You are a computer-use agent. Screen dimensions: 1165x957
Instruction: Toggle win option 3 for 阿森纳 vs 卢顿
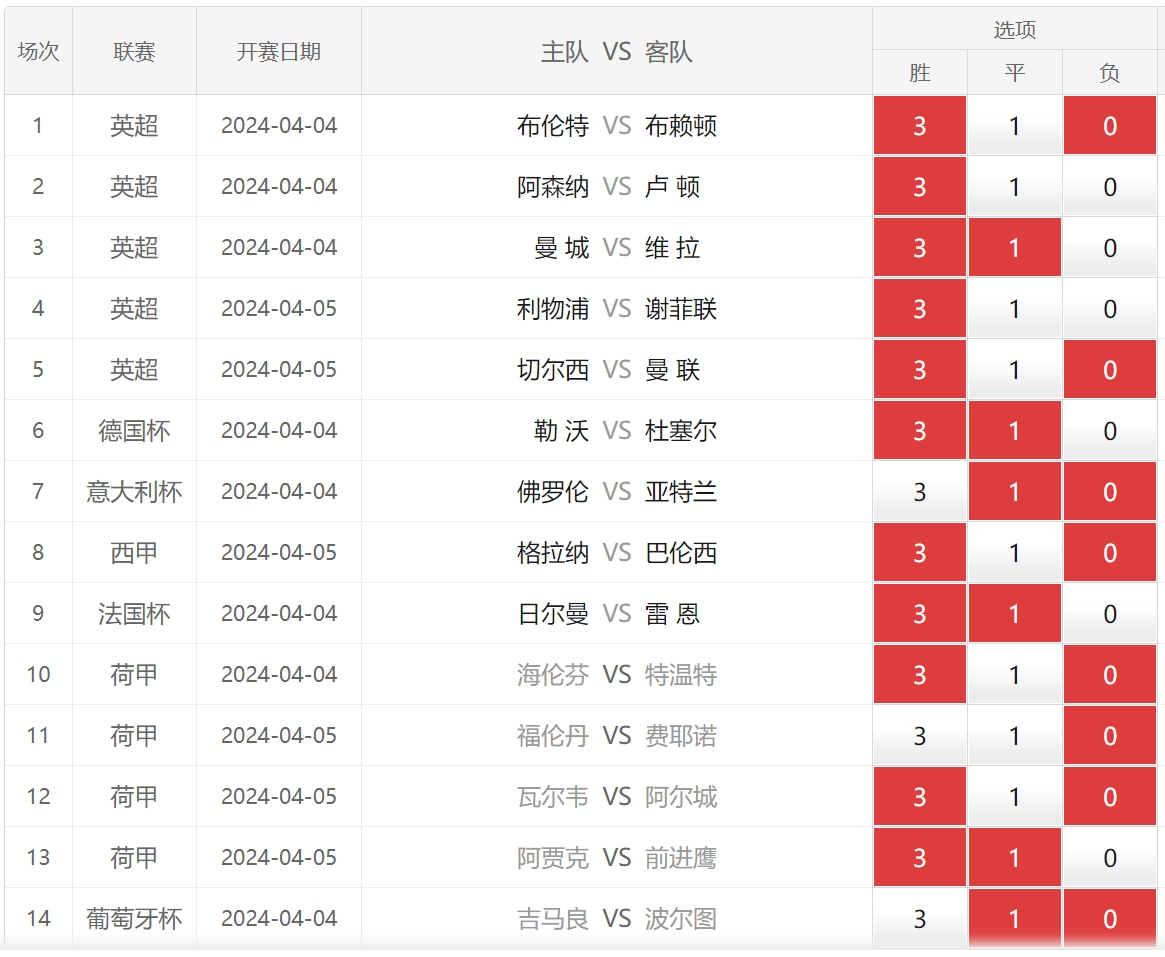point(920,186)
